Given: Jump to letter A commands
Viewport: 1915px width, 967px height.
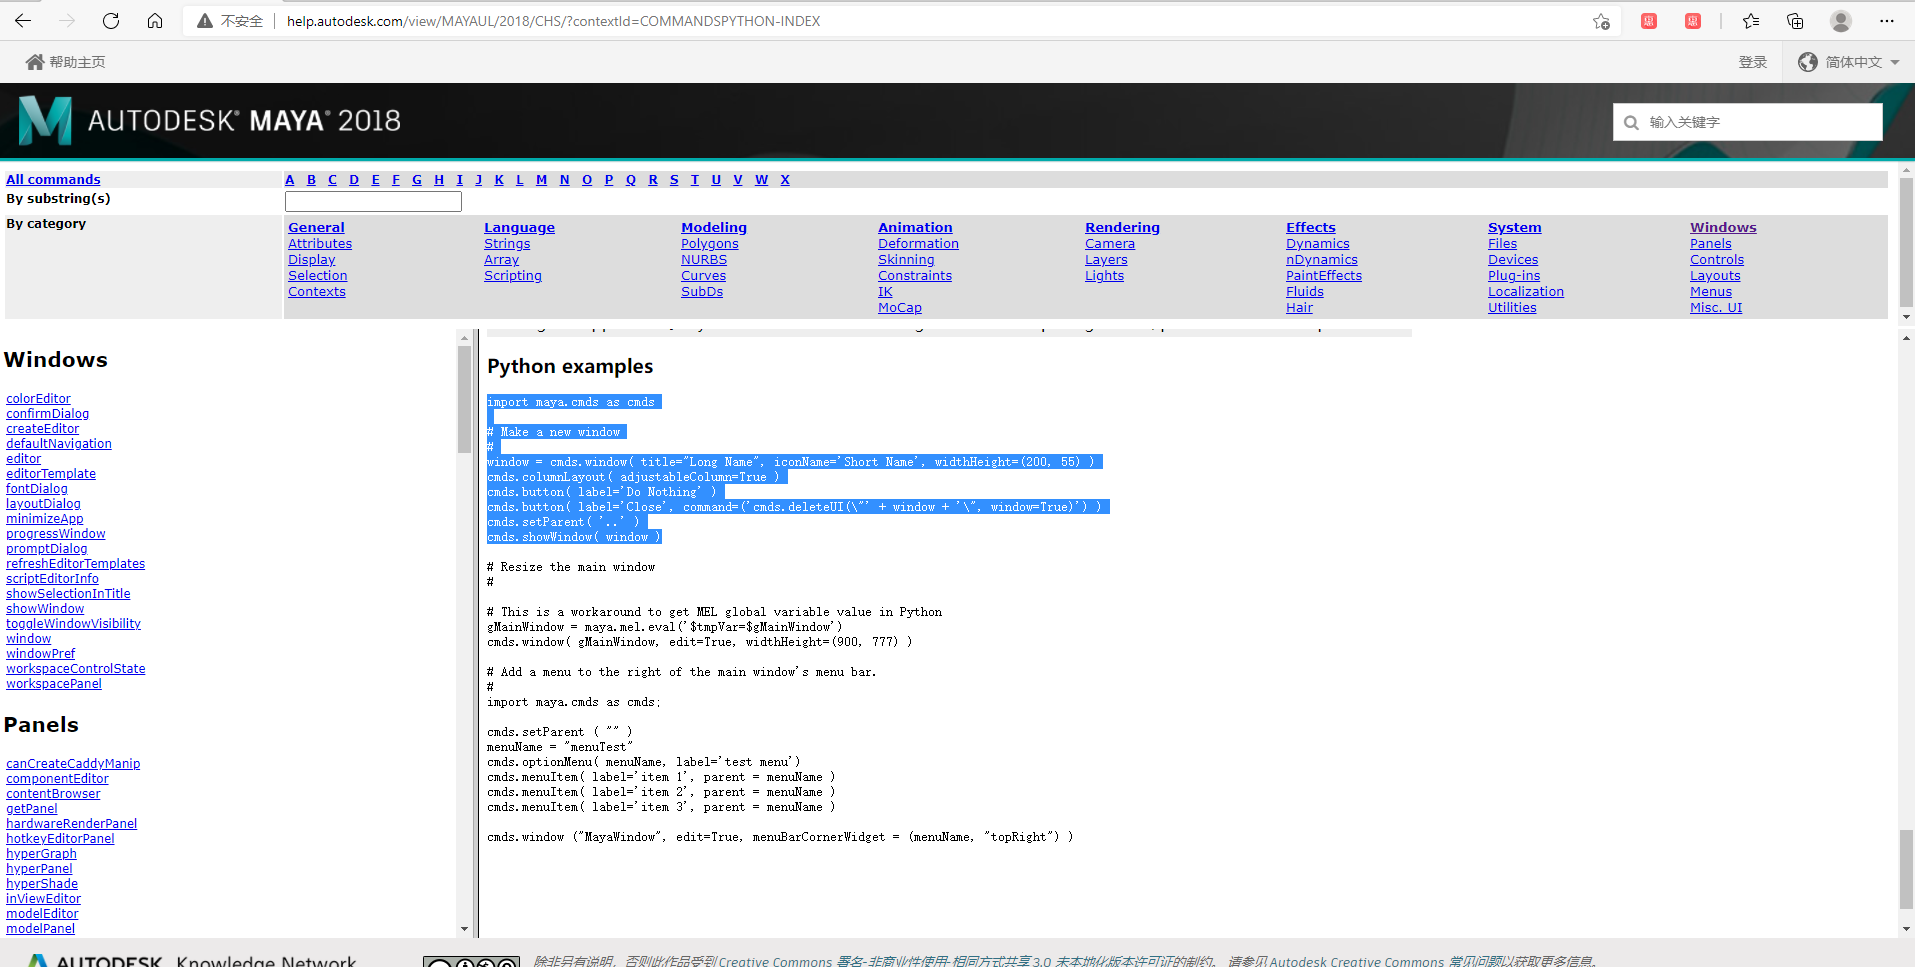Looking at the screenshot, I should coord(290,180).
